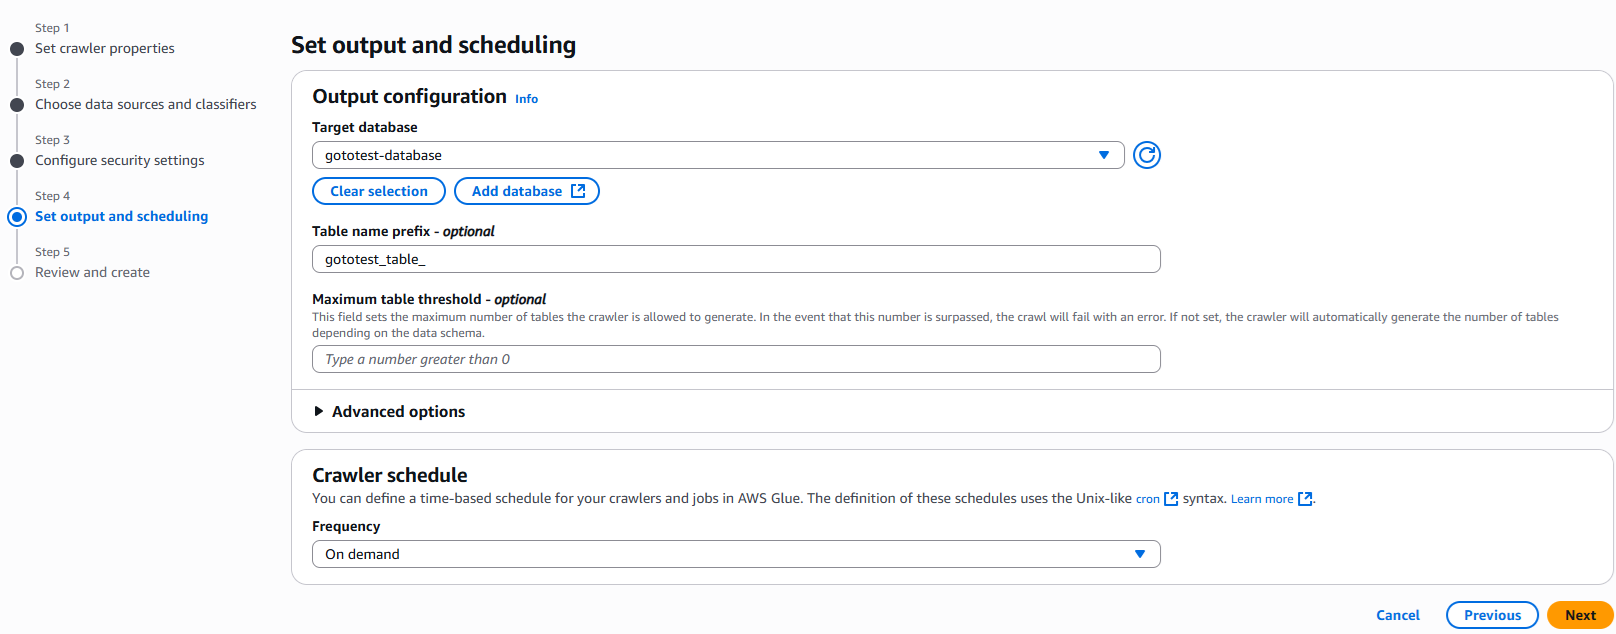Click the external link icon beside Learn more

1305,499
